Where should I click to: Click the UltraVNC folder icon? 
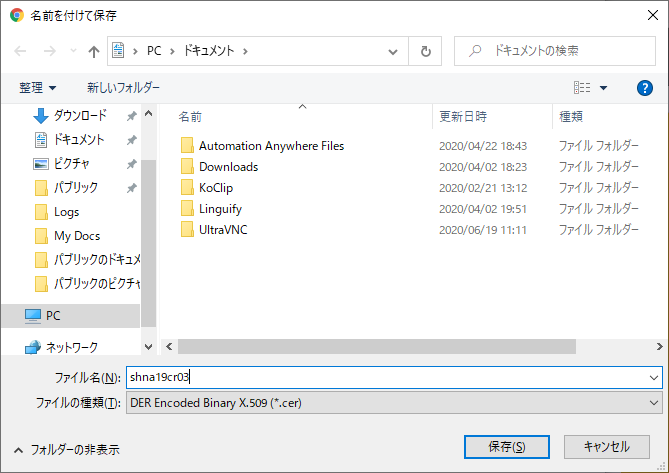[187, 229]
